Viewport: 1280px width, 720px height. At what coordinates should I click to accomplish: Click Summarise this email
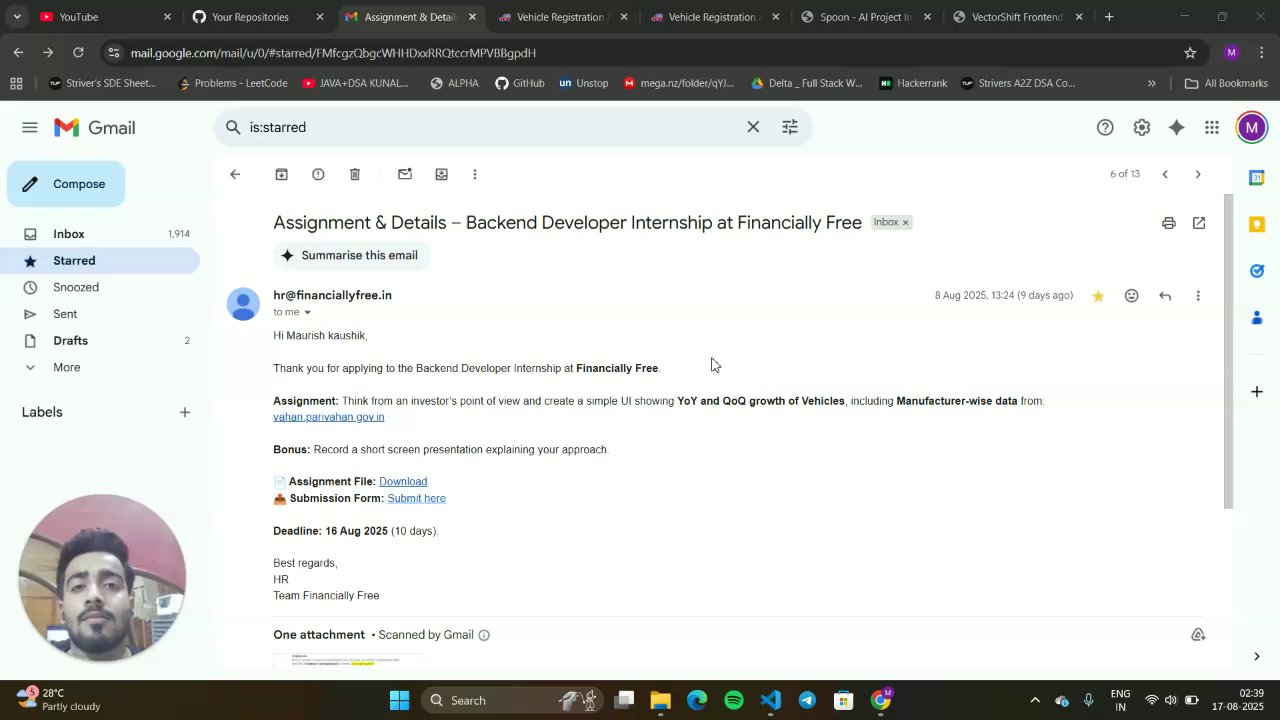click(x=350, y=255)
